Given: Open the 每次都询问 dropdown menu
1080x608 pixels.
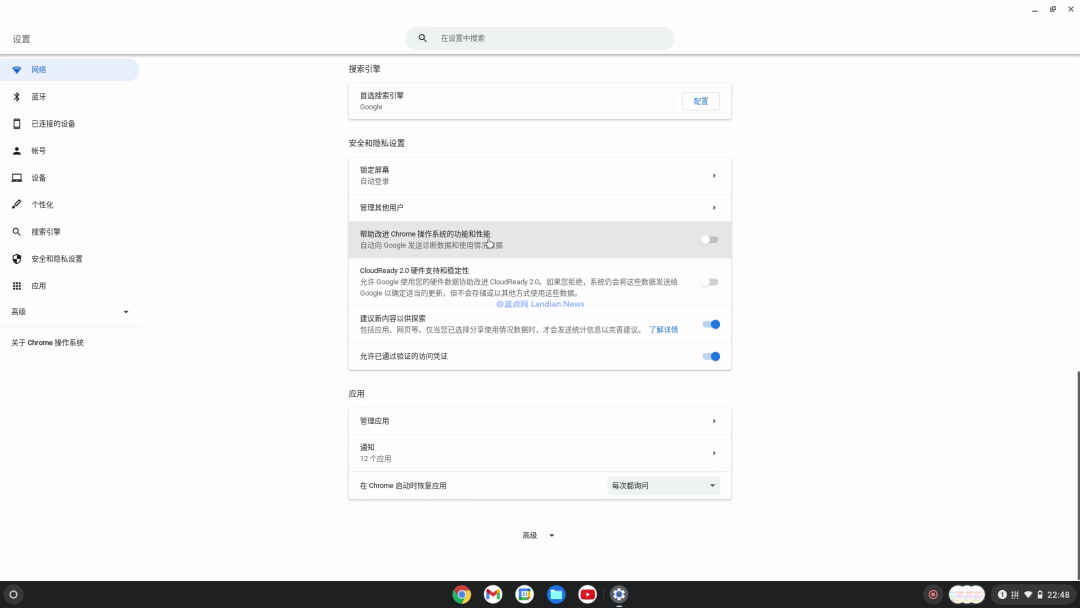Looking at the screenshot, I should point(663,485).
